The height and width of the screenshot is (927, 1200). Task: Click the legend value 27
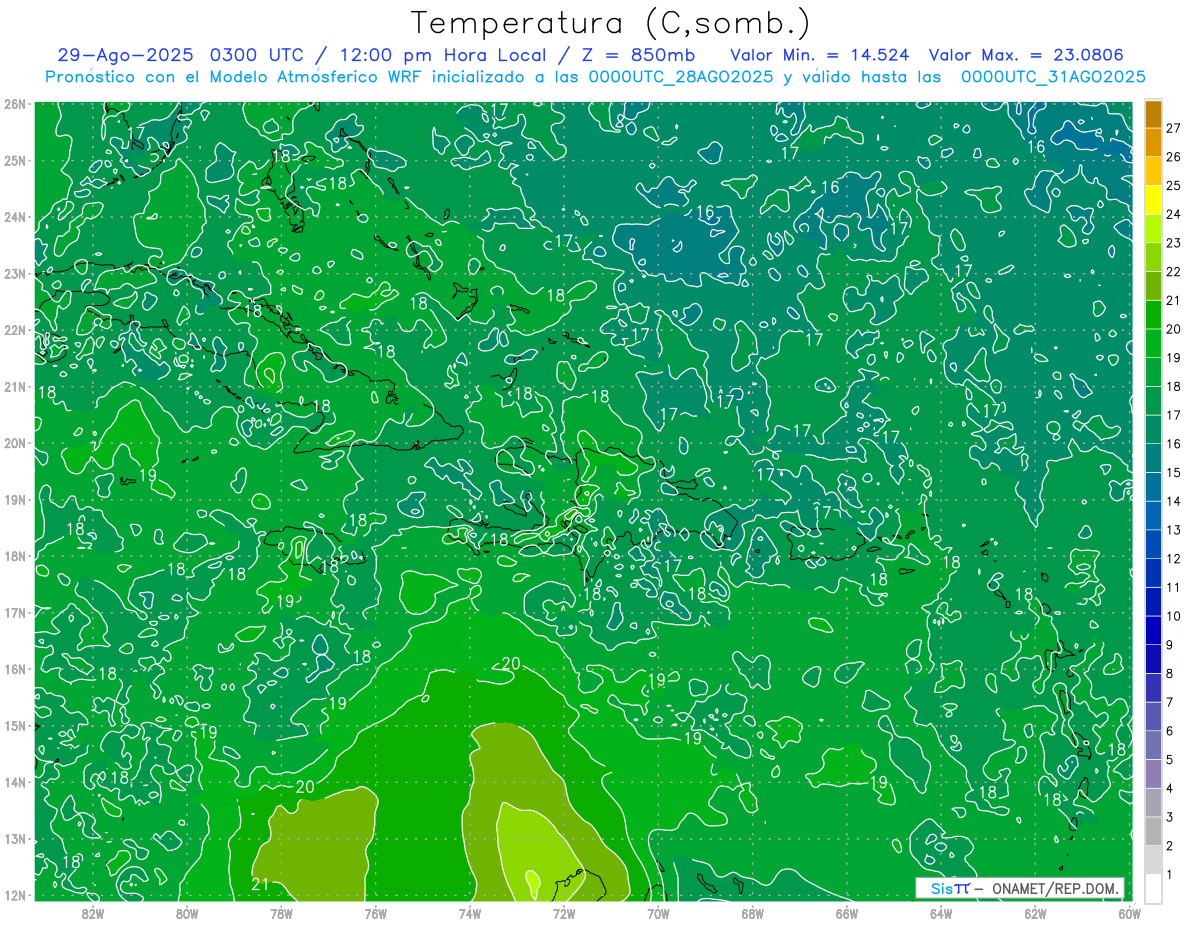[1173, 128]
